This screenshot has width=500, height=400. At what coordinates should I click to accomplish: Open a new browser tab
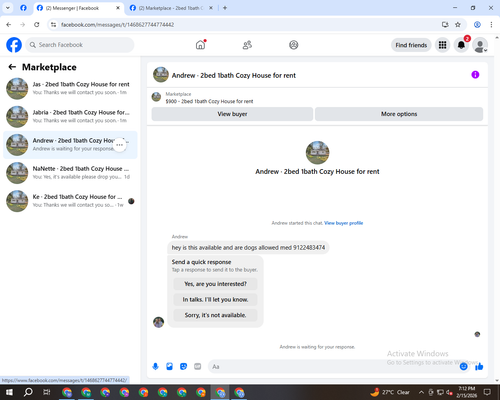coord(225,8)
